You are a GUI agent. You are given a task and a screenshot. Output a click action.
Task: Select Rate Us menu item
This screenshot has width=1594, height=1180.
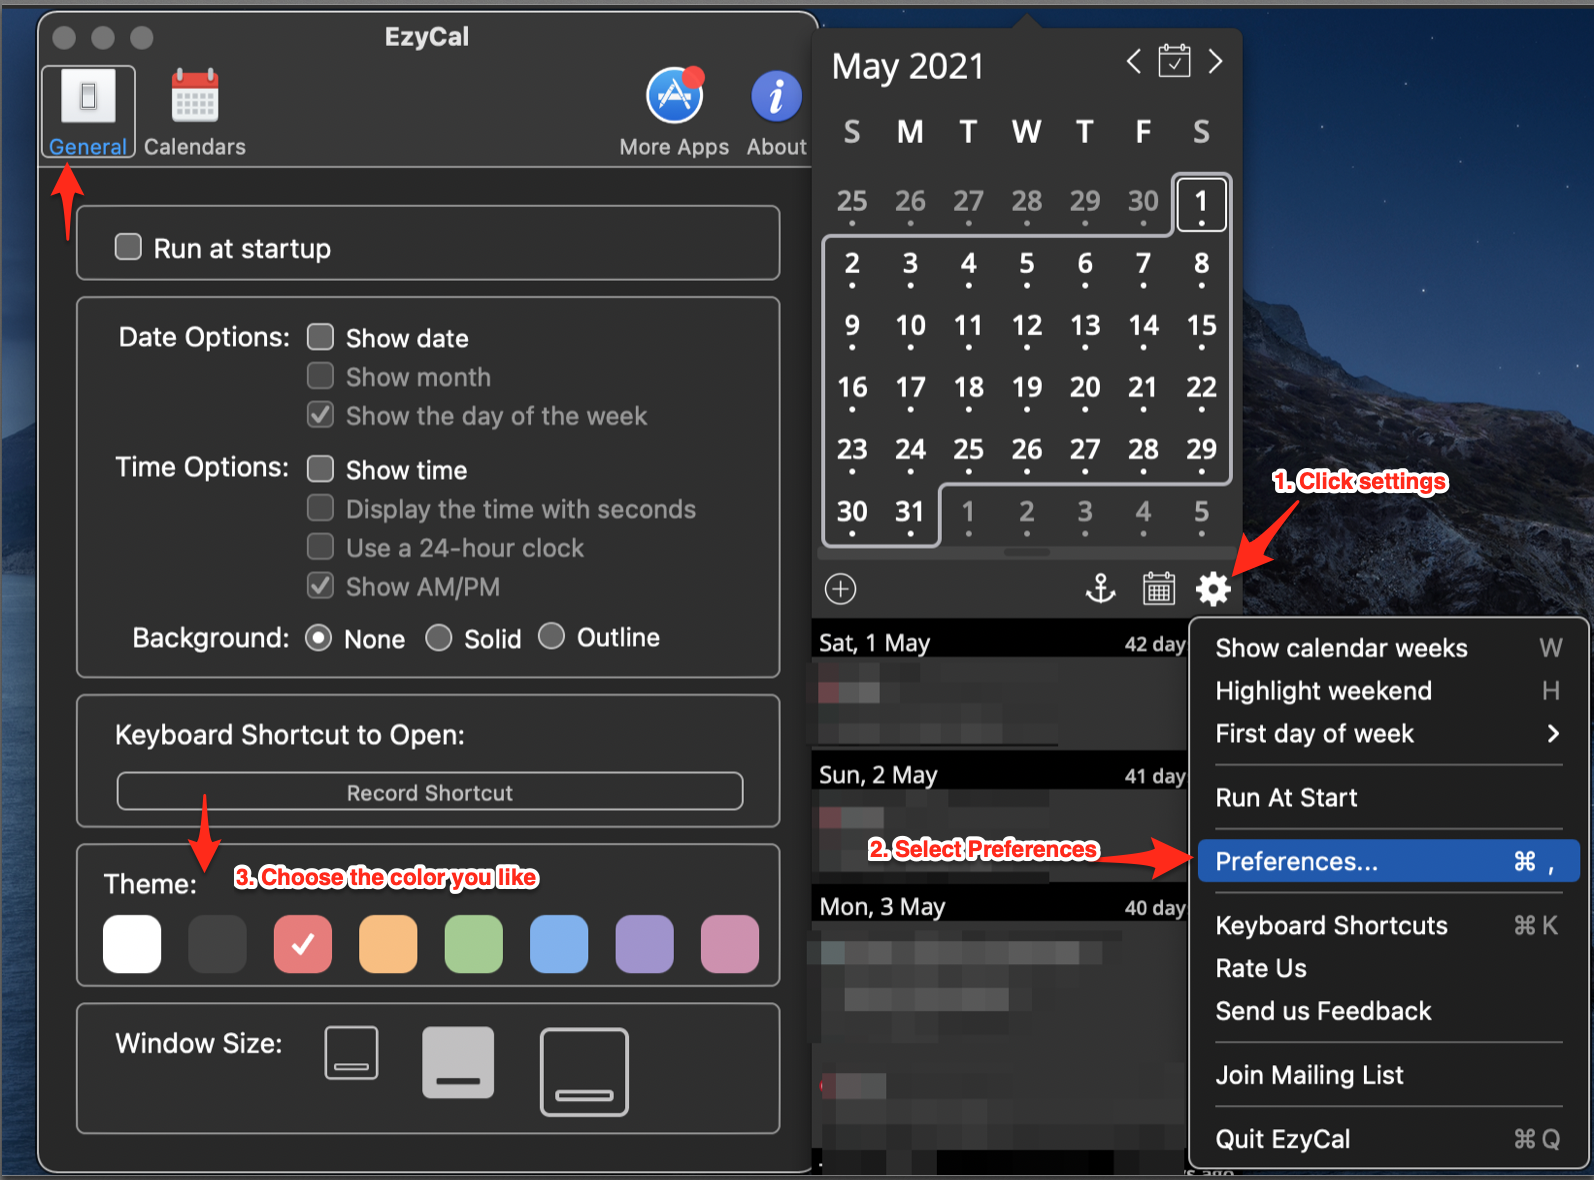(x=1388, y=969)
